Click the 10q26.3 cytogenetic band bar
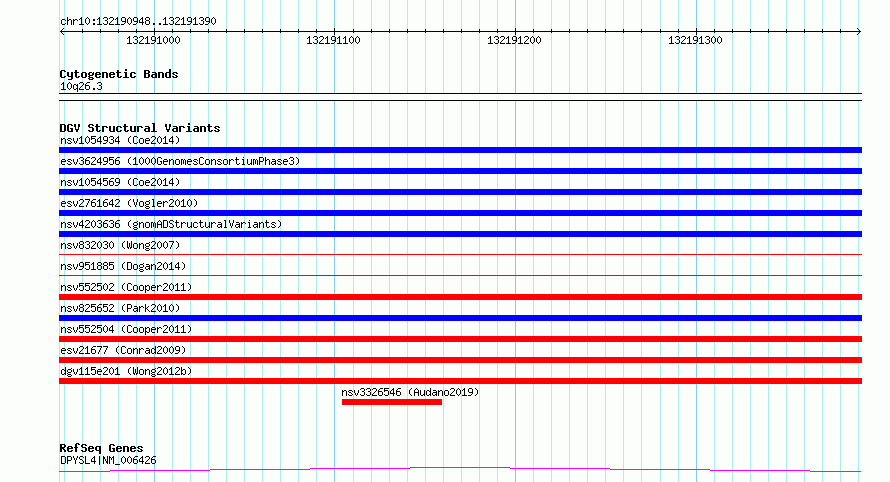890x482 pixels. (460, 97)
